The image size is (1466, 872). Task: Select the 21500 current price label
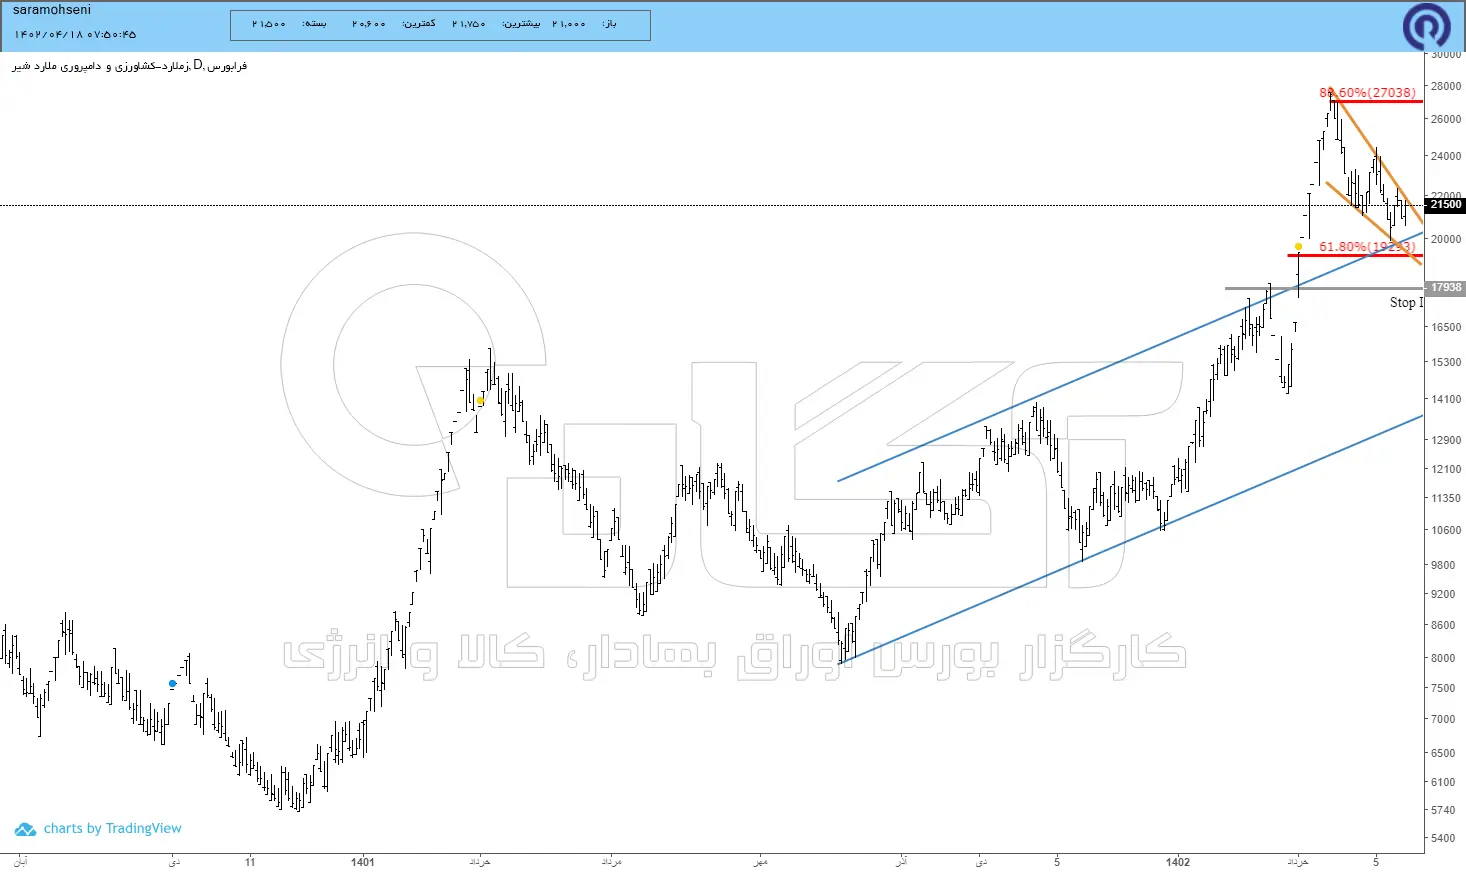point(1445,204)
